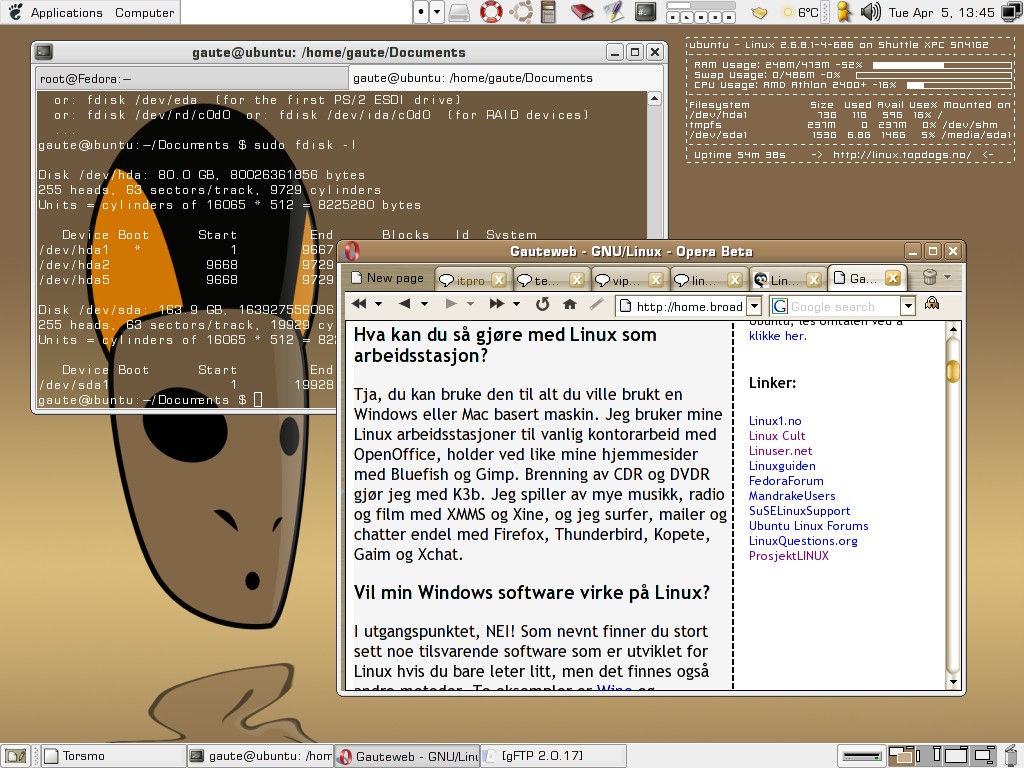This screenshot has height=768, width=1024.
Task: Open the Ubuntu logo launcher in panel
Action: click(x=521, y=12)
